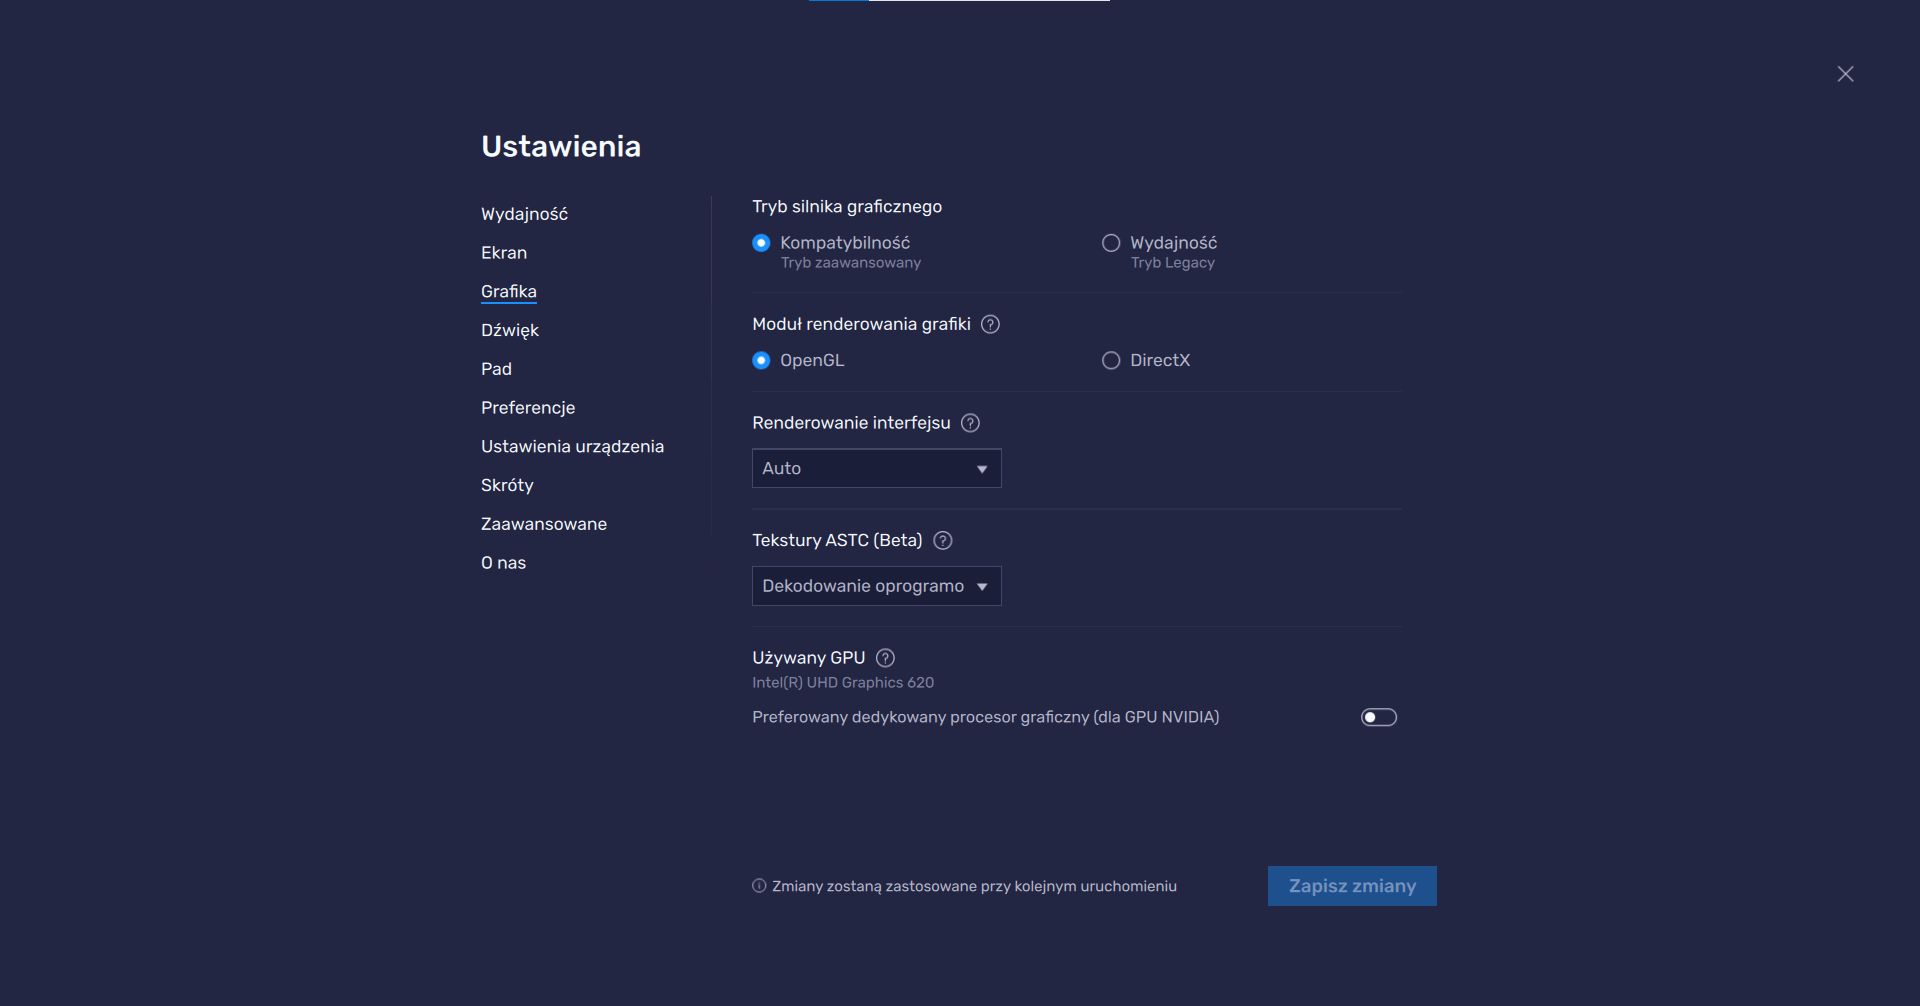1920x1006 pixels.
Task: Open help icon next to Używany GPU
Action: point(885,658)
